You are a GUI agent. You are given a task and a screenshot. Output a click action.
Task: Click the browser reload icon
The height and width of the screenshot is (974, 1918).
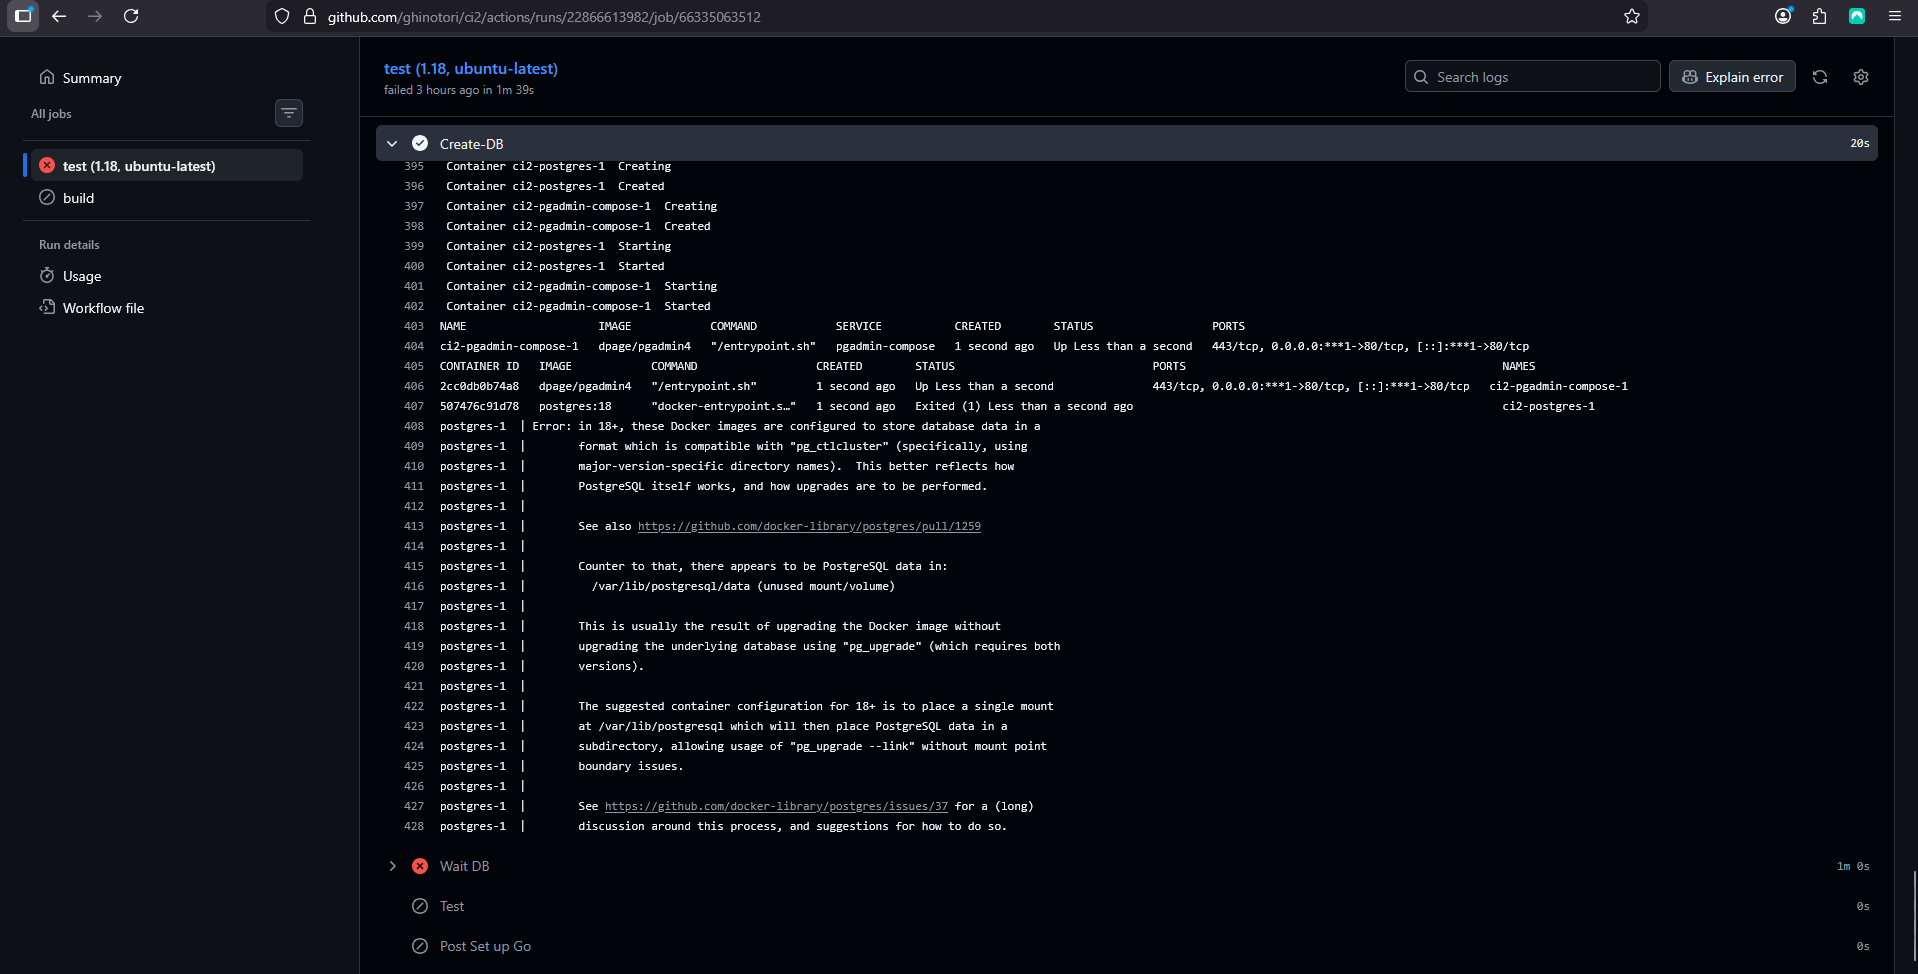(x=131, y=16)
